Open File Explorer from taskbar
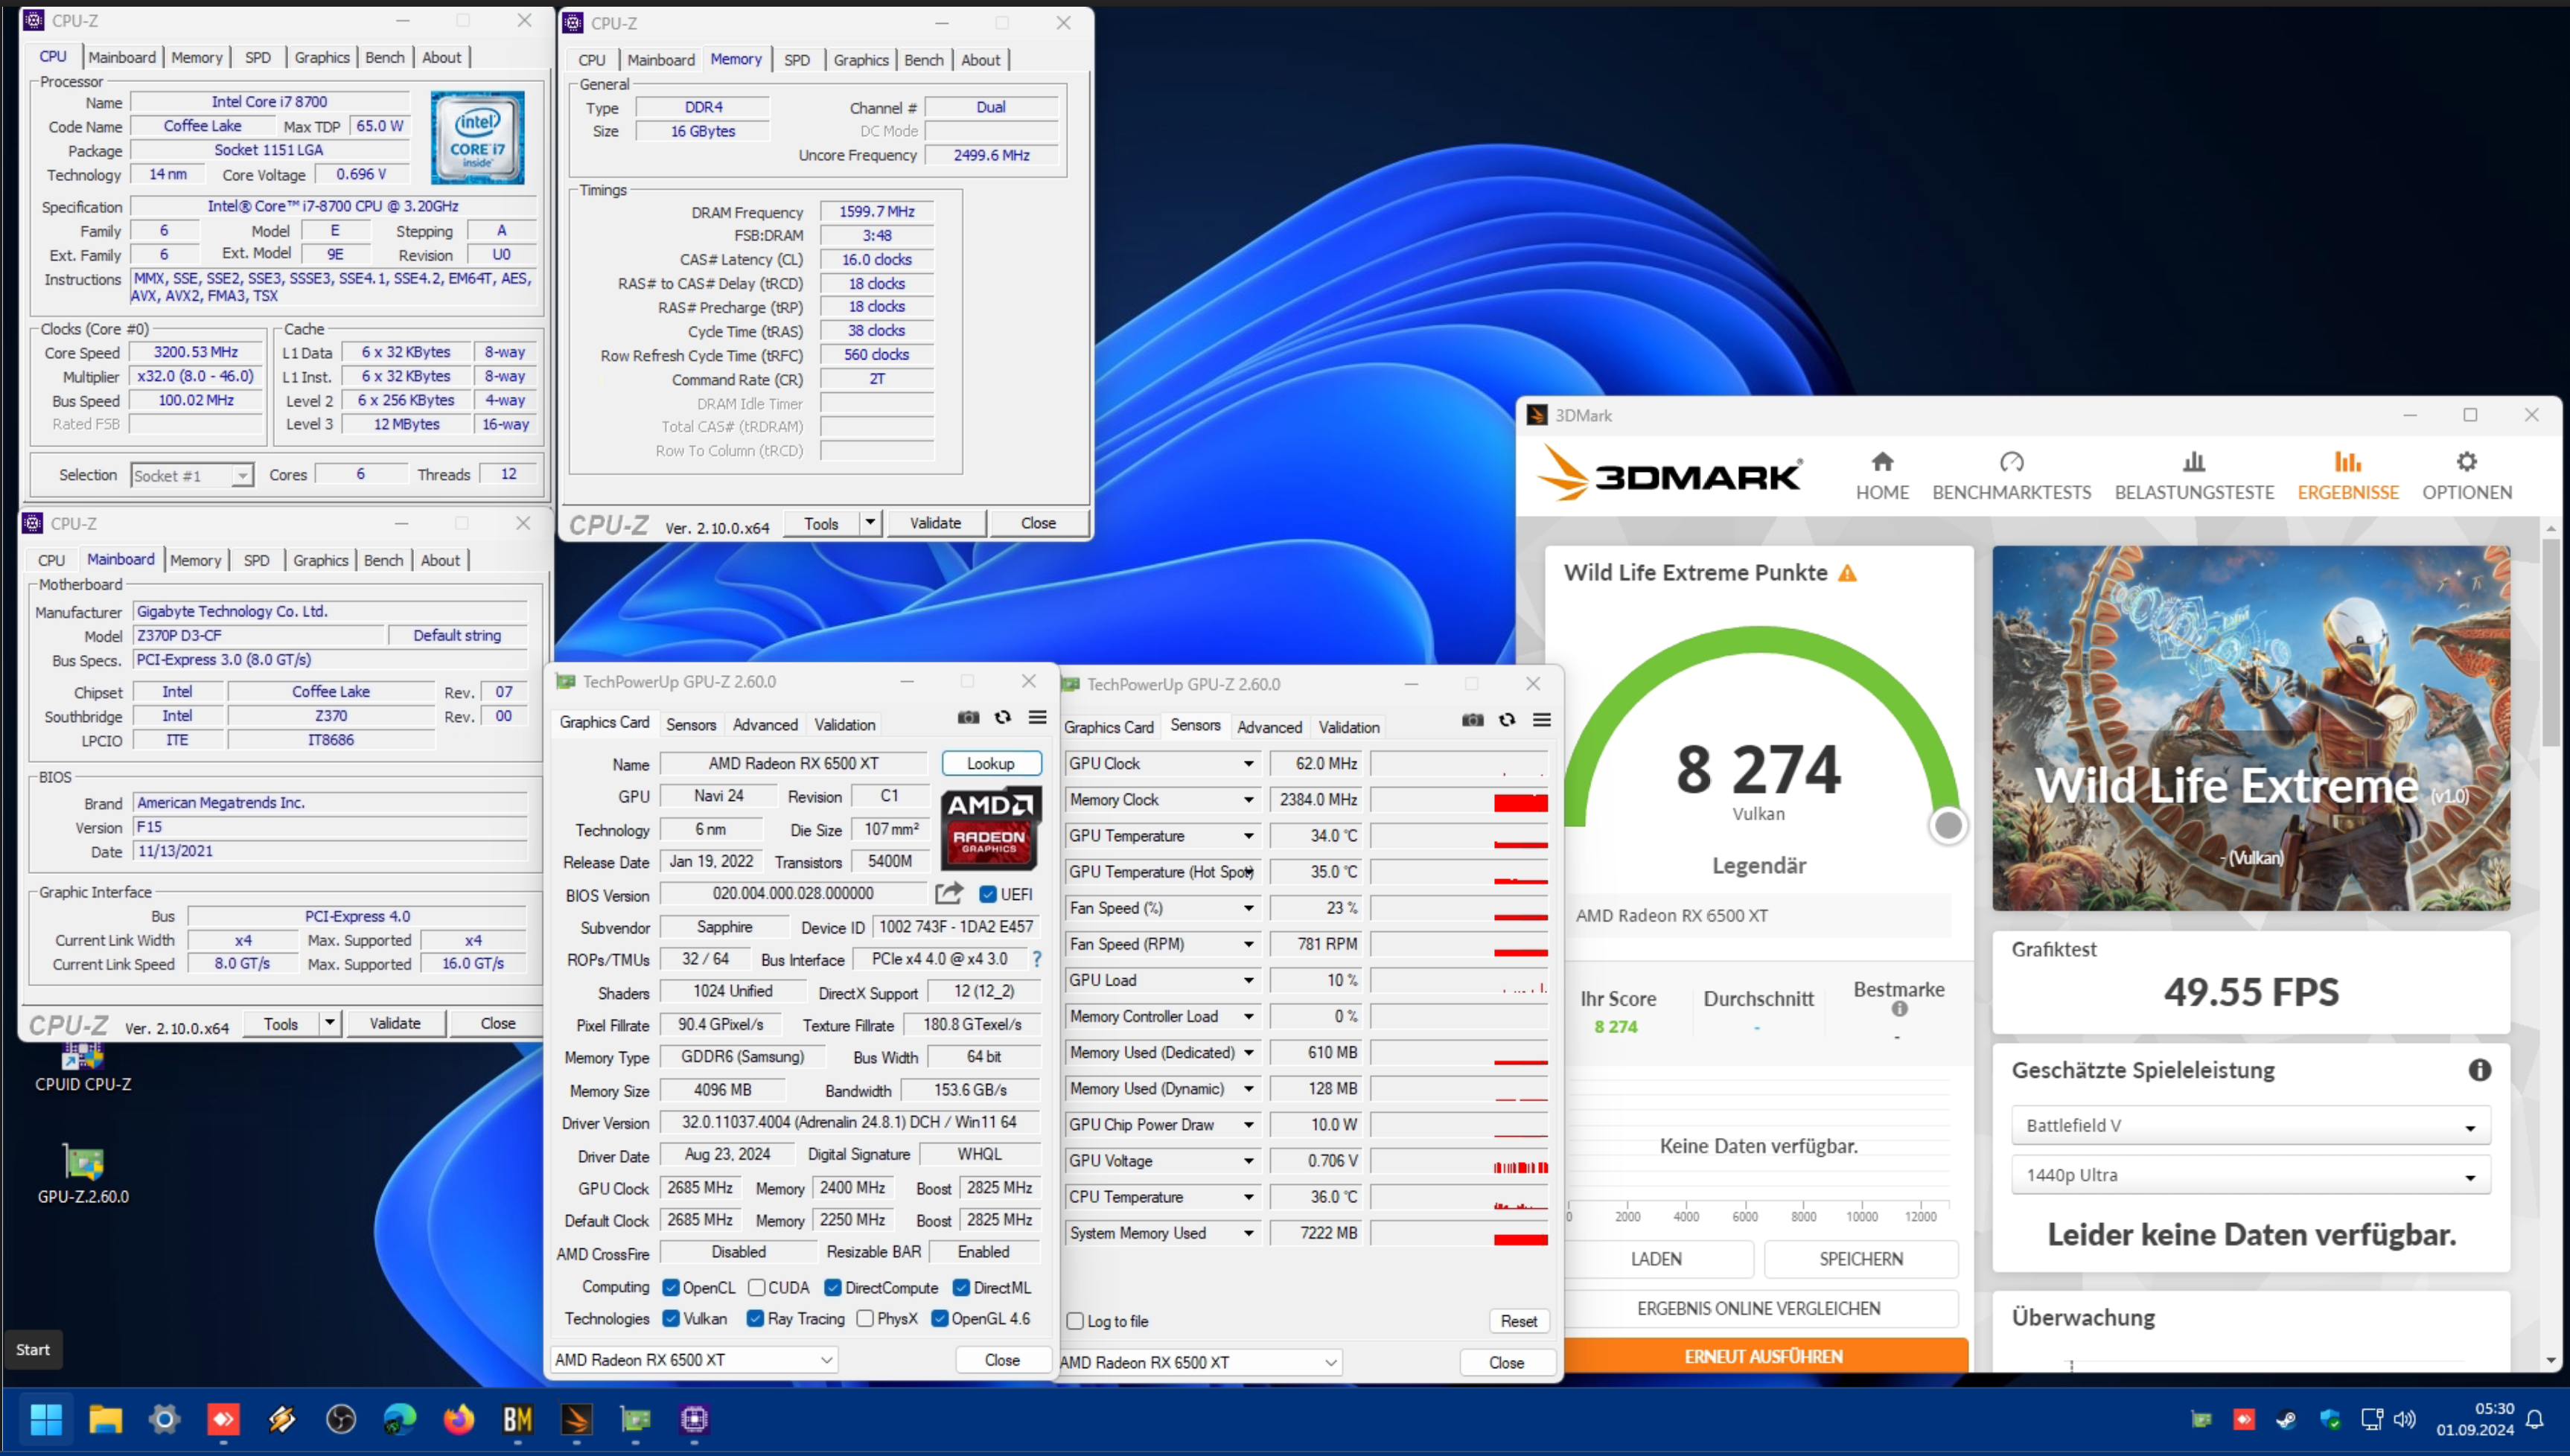The width and height of the screenshot is (2570, 1456). point(105,1419)
